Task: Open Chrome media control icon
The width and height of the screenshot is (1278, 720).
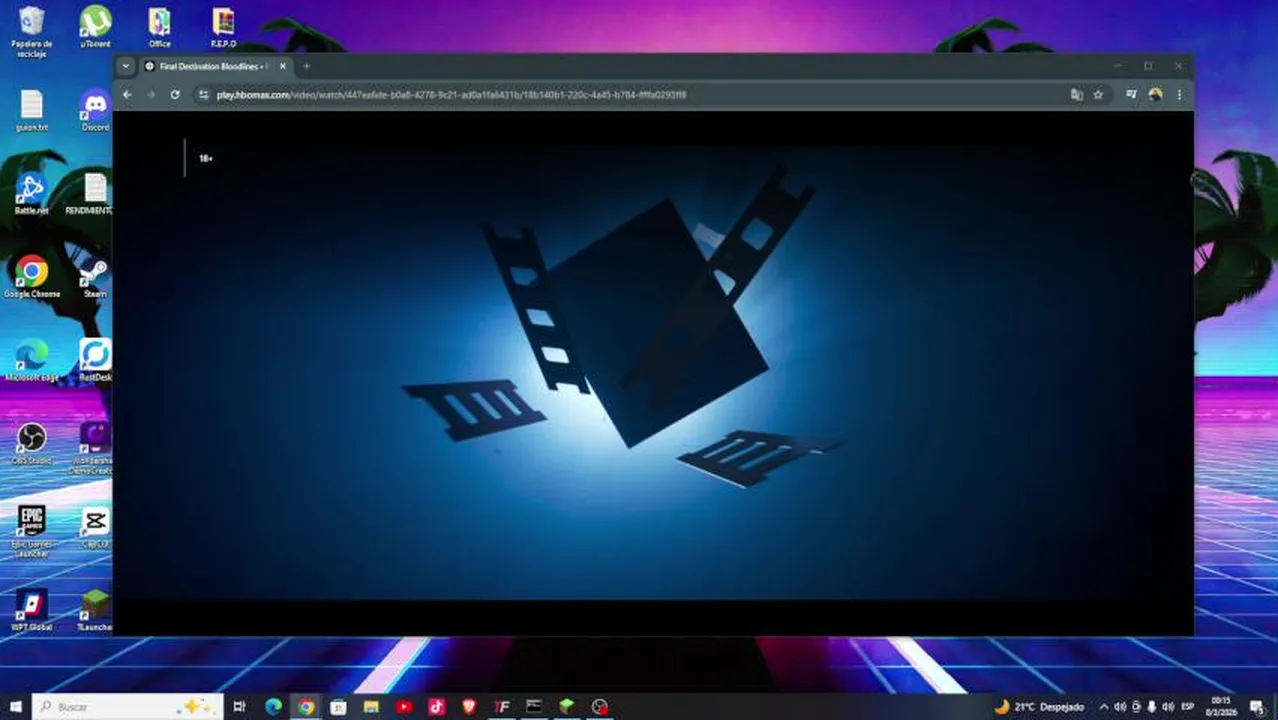Action: (1131, 94)
